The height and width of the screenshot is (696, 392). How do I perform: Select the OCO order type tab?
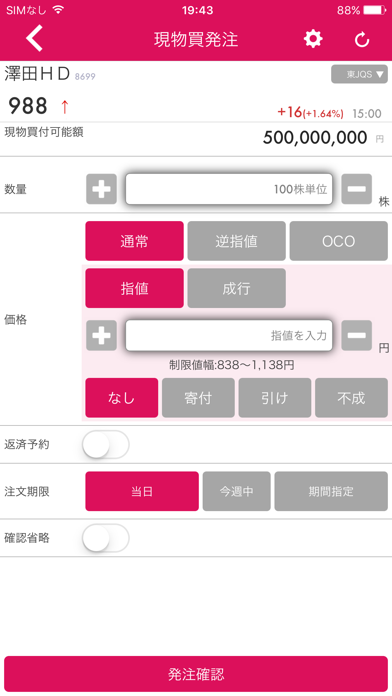tap(338, 241)
